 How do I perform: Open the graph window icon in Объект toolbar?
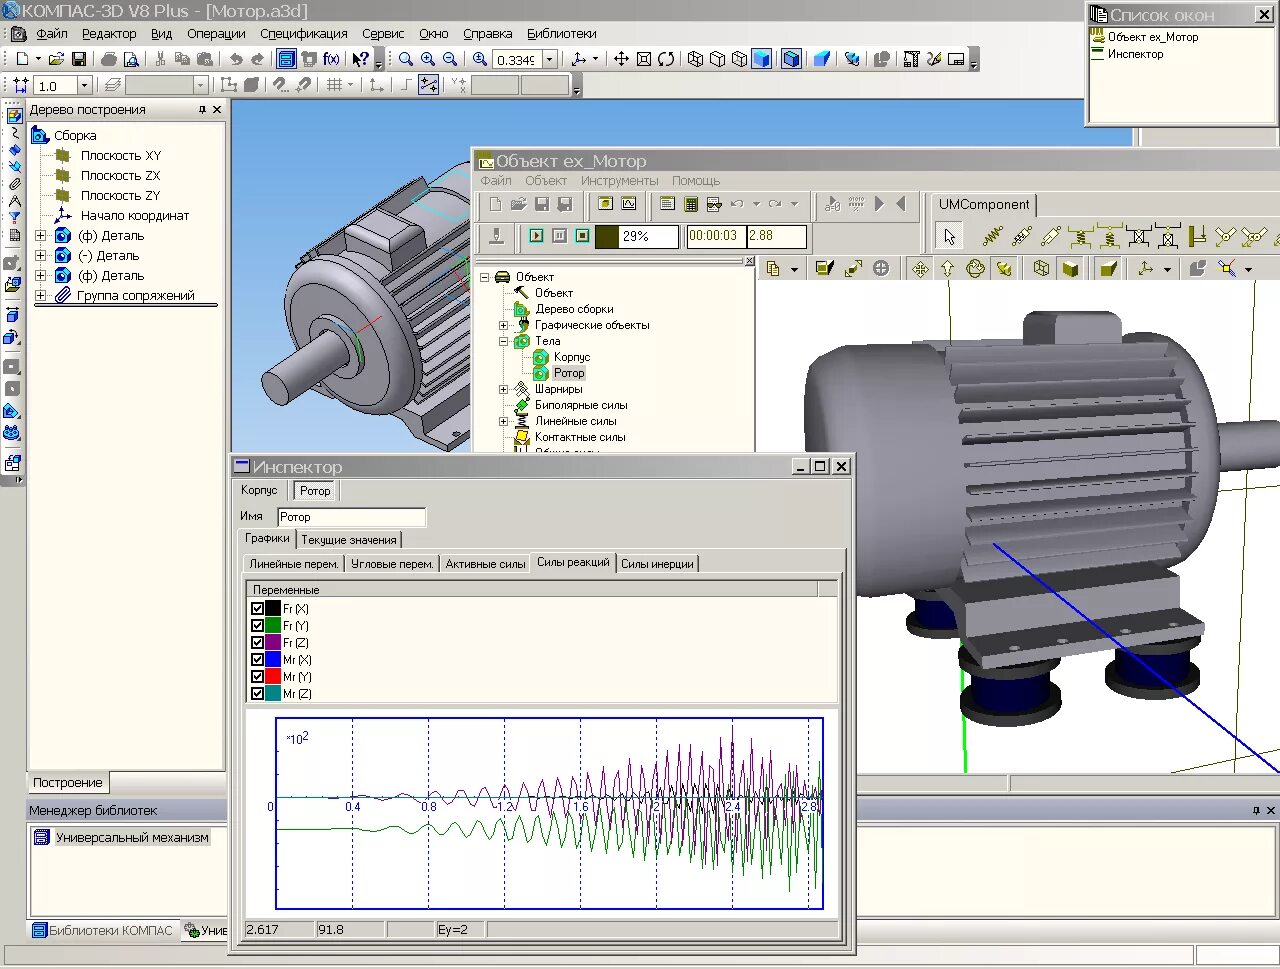(629, 204)
